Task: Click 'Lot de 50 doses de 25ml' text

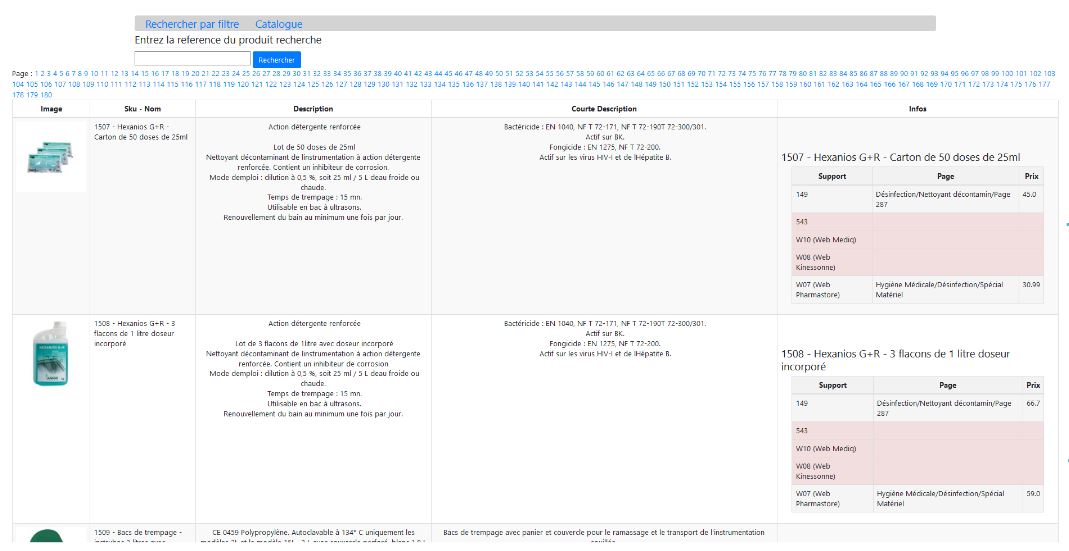Action: click(314, 147)
